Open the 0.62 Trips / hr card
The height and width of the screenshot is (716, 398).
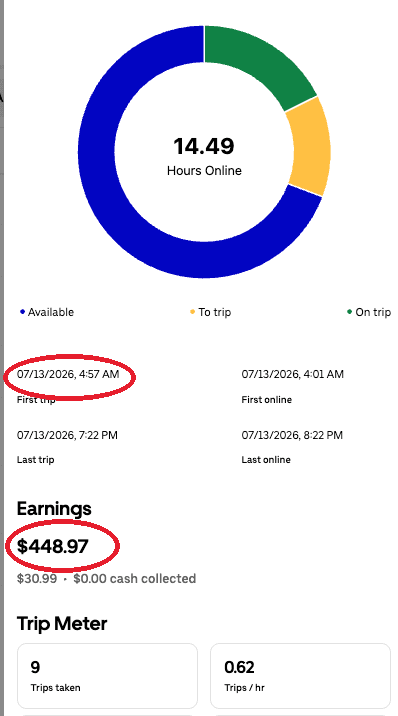point(300,676)
